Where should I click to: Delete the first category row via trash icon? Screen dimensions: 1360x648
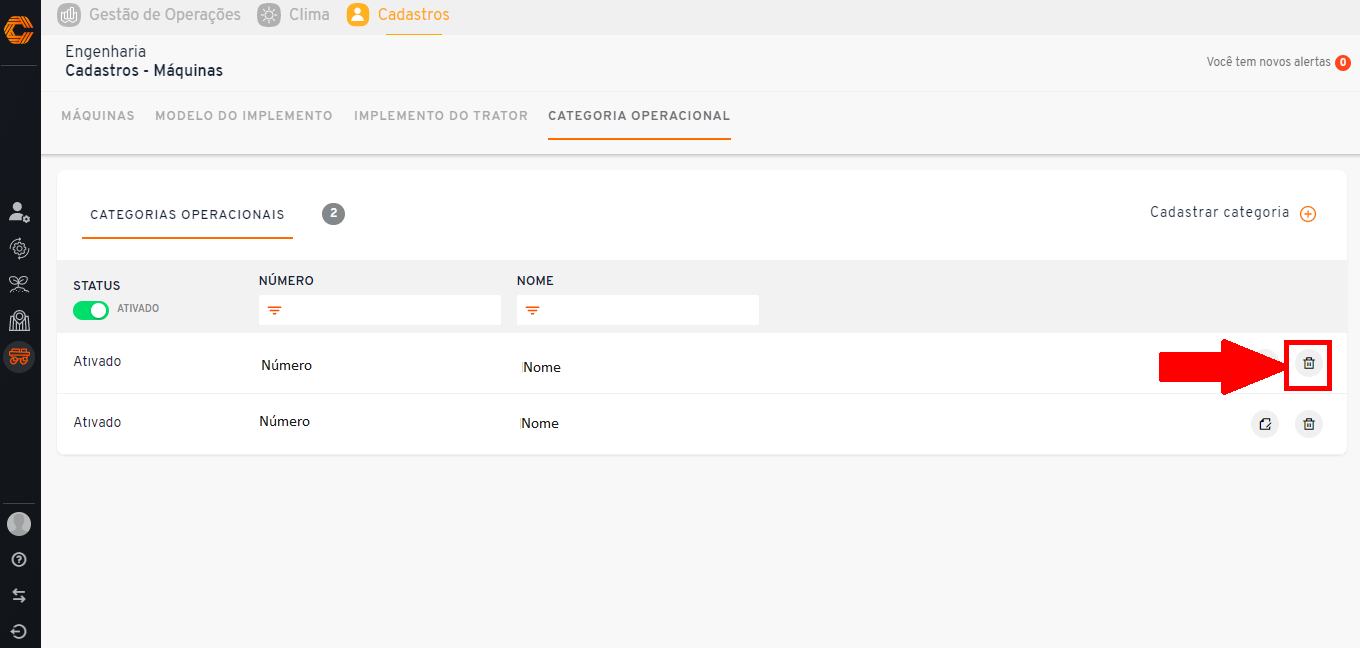(1309, 363)
